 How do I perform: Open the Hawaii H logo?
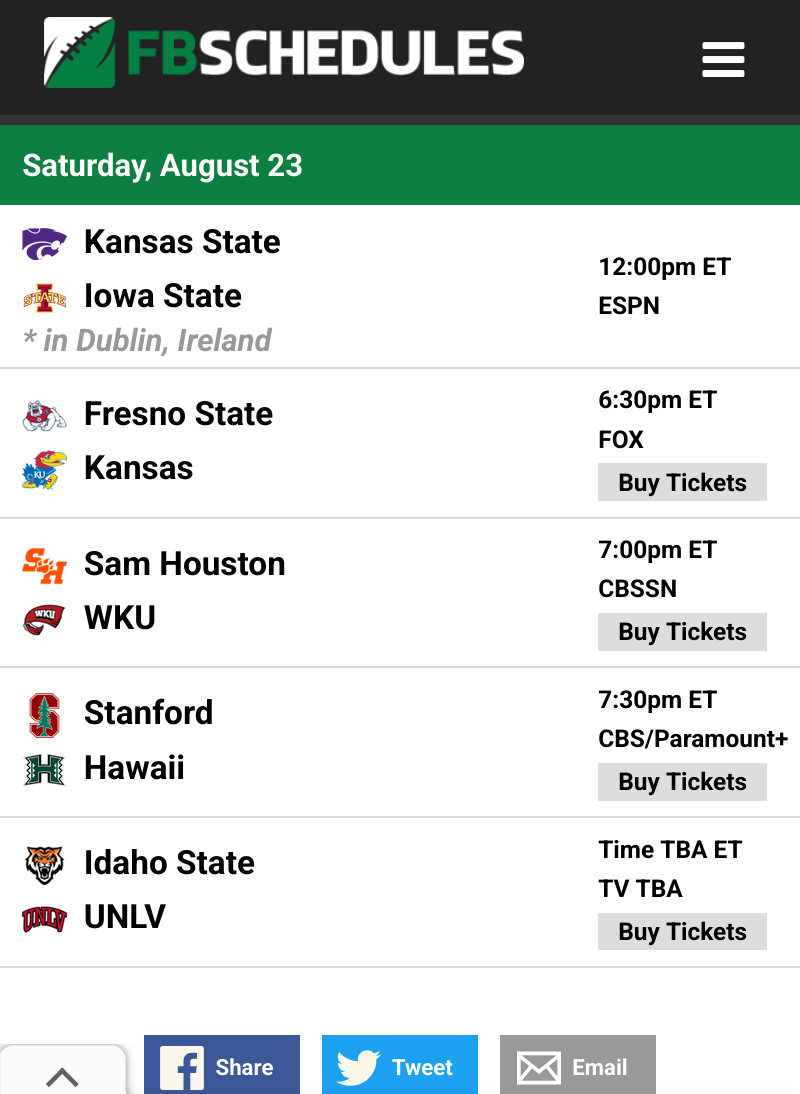click(x=45, y=770)
